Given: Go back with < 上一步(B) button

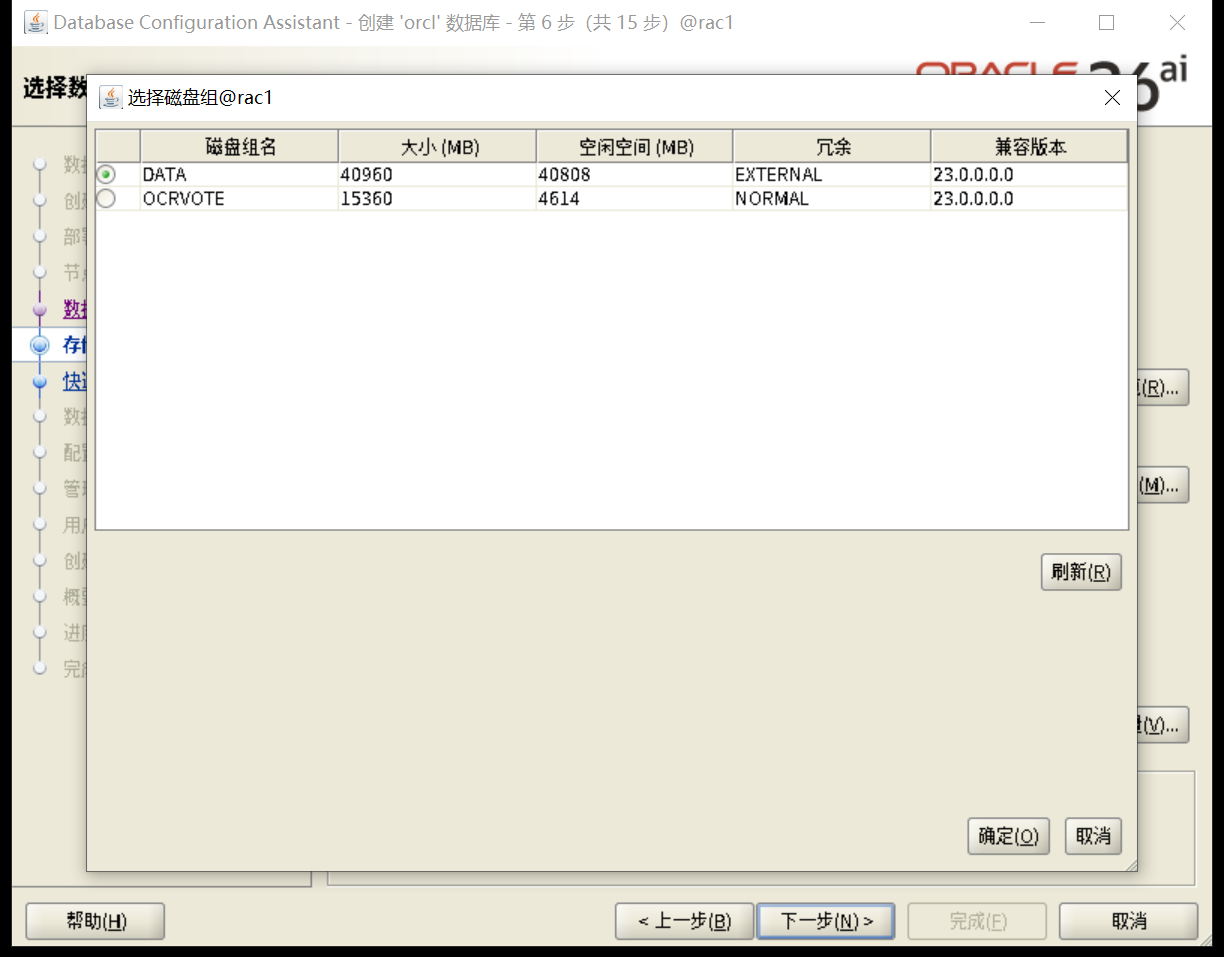Looking at the screenshot, I should pyautogui.click(x=684, y=921).
